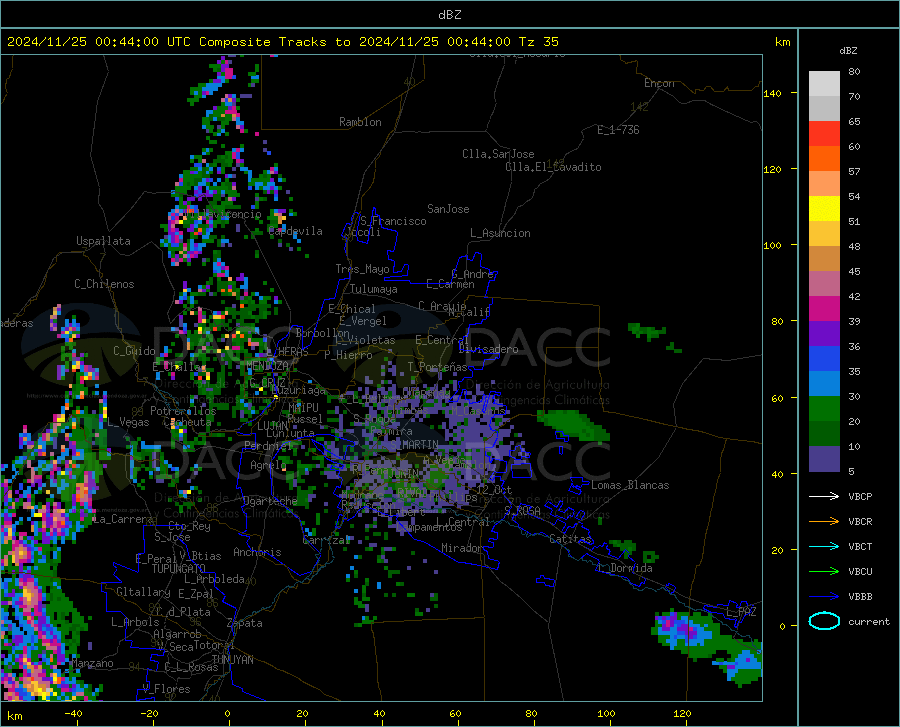This screenshot has width=900, height=727.
Task: Click the S_Francisco label
Action: (393, 221)
